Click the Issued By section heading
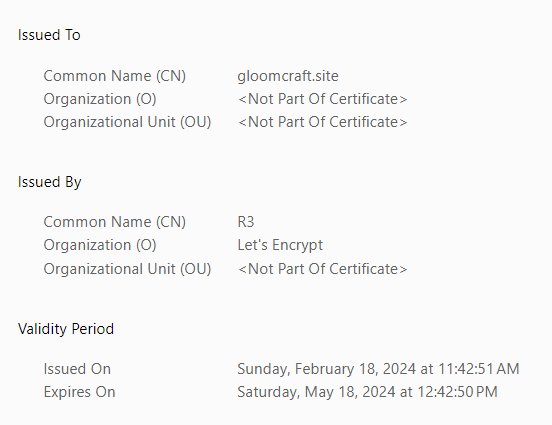 coord(50,182)
